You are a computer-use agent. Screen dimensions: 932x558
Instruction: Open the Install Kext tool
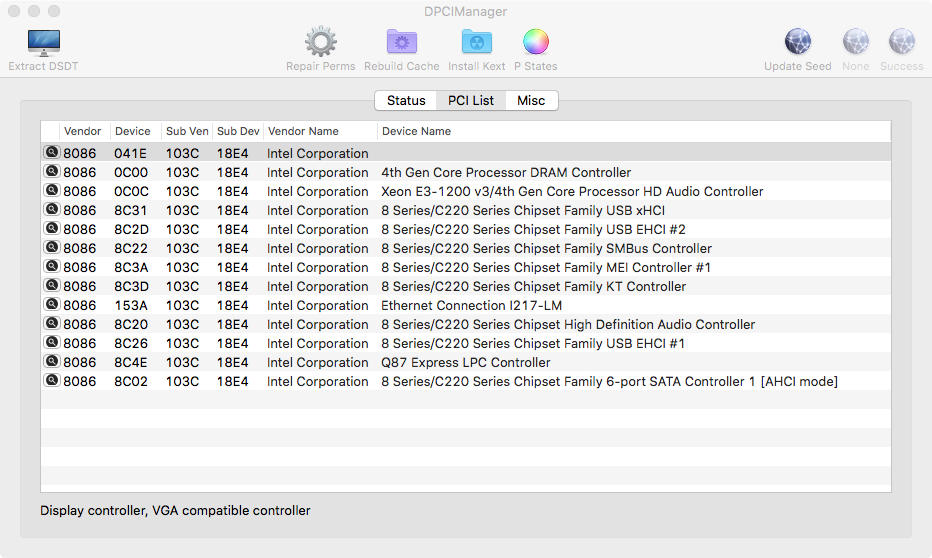476,43
